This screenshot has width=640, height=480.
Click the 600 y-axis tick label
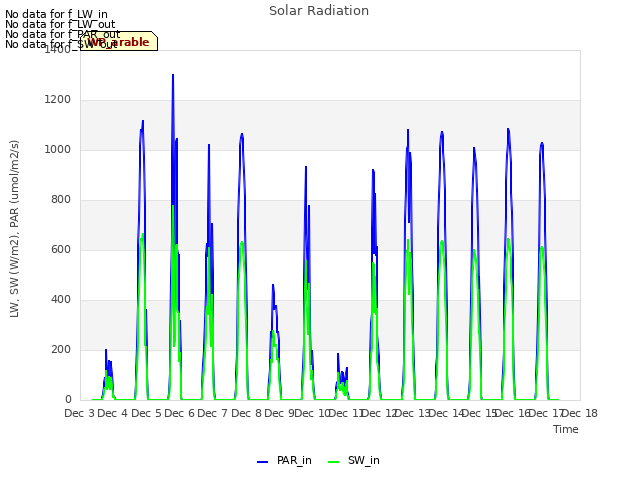[61, 250]
